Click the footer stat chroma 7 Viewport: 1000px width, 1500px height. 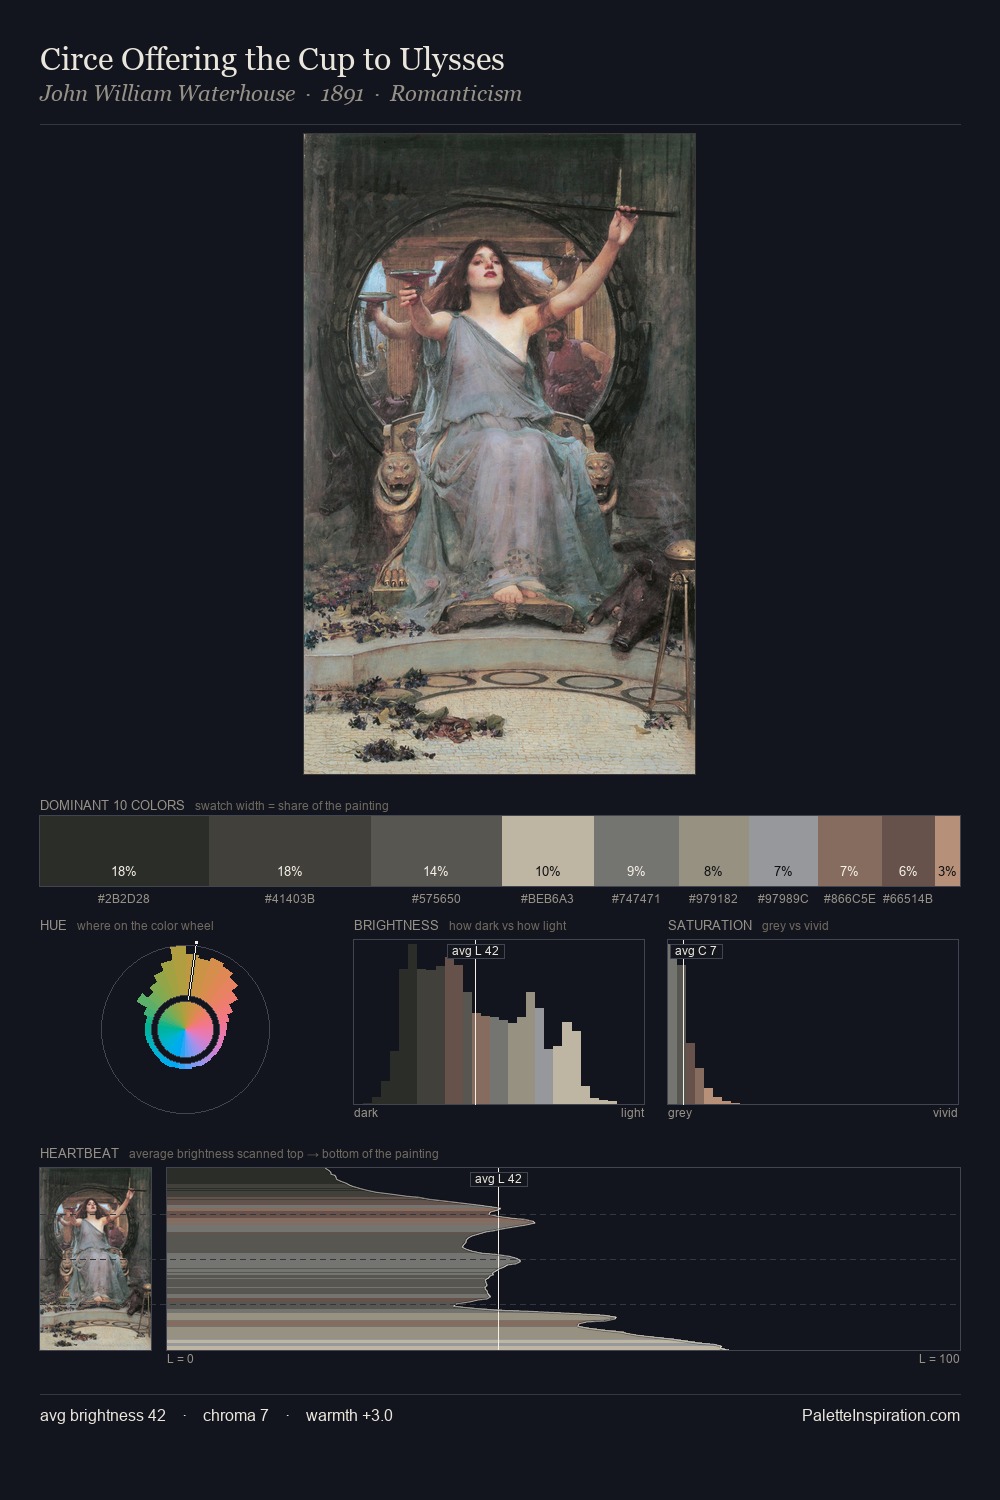(236, 1416)
